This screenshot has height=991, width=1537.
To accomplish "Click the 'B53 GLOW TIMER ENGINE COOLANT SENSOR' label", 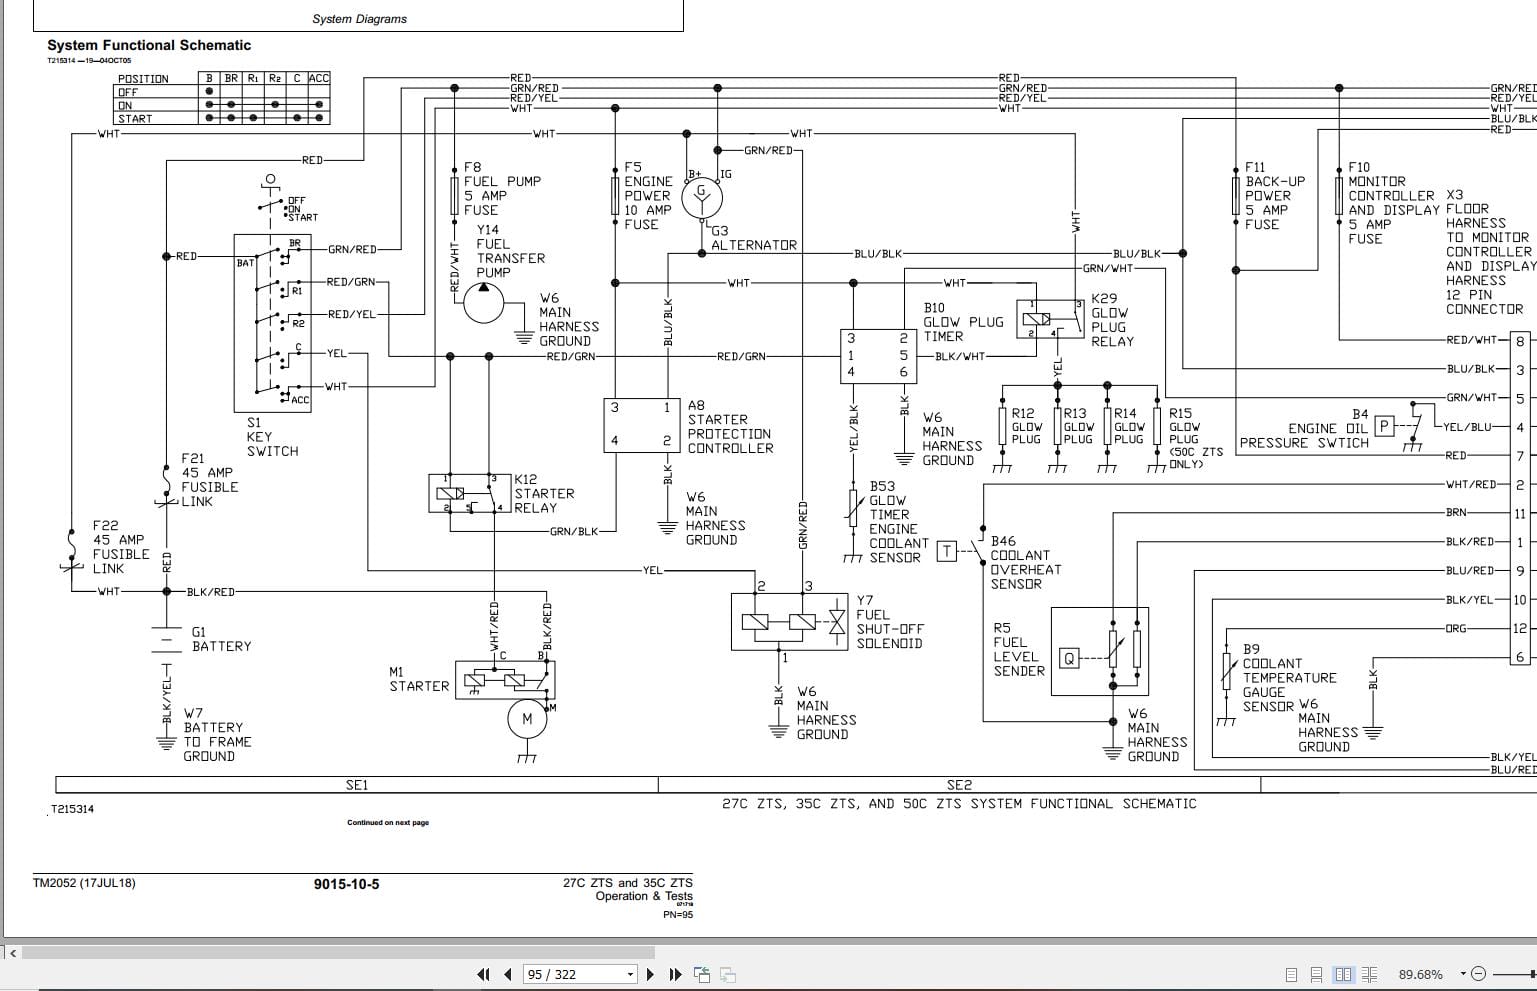I will (x=899, y=522).
